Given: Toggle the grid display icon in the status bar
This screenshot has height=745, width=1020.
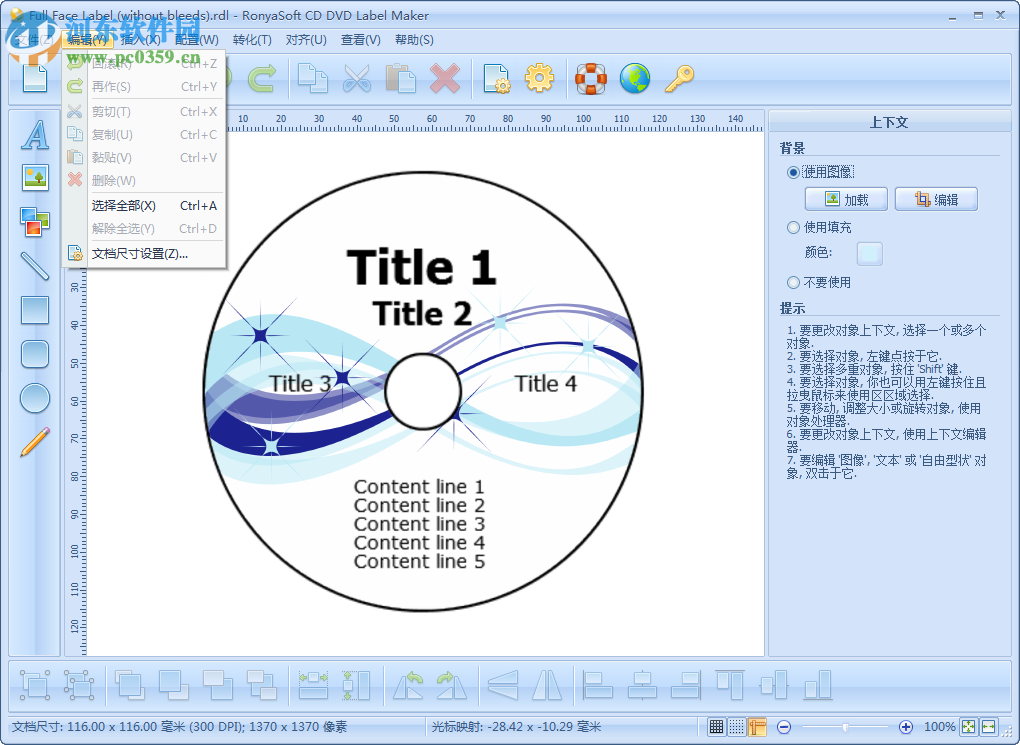Looking at the screenshot, I should (x=716, y=727).
